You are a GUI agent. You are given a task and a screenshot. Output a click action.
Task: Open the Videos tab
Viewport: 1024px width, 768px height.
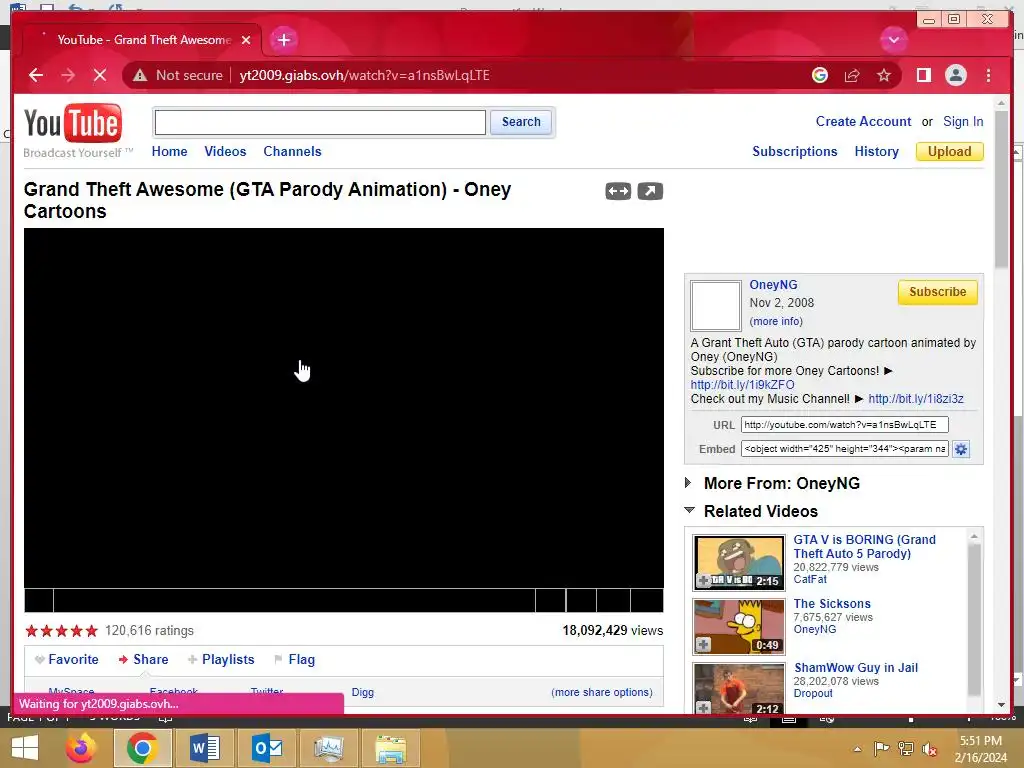[225, 152]
